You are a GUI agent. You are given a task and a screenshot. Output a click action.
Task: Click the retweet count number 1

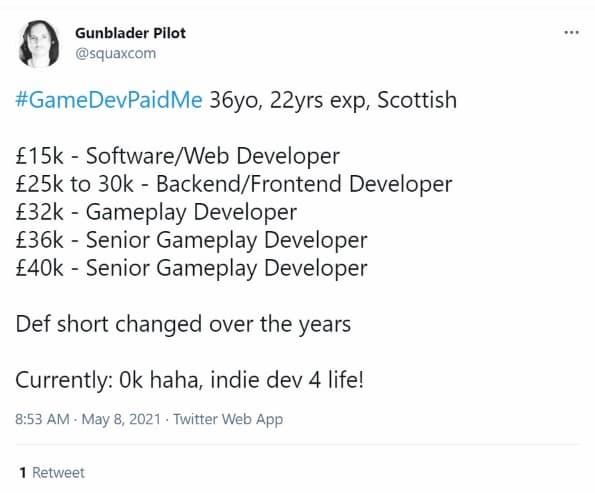(23, 473)
